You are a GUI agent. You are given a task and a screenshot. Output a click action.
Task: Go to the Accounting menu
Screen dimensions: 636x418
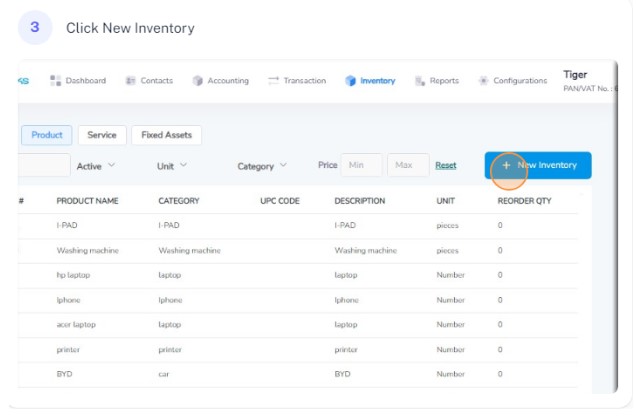pyautogui.click(x=221, y=81)
